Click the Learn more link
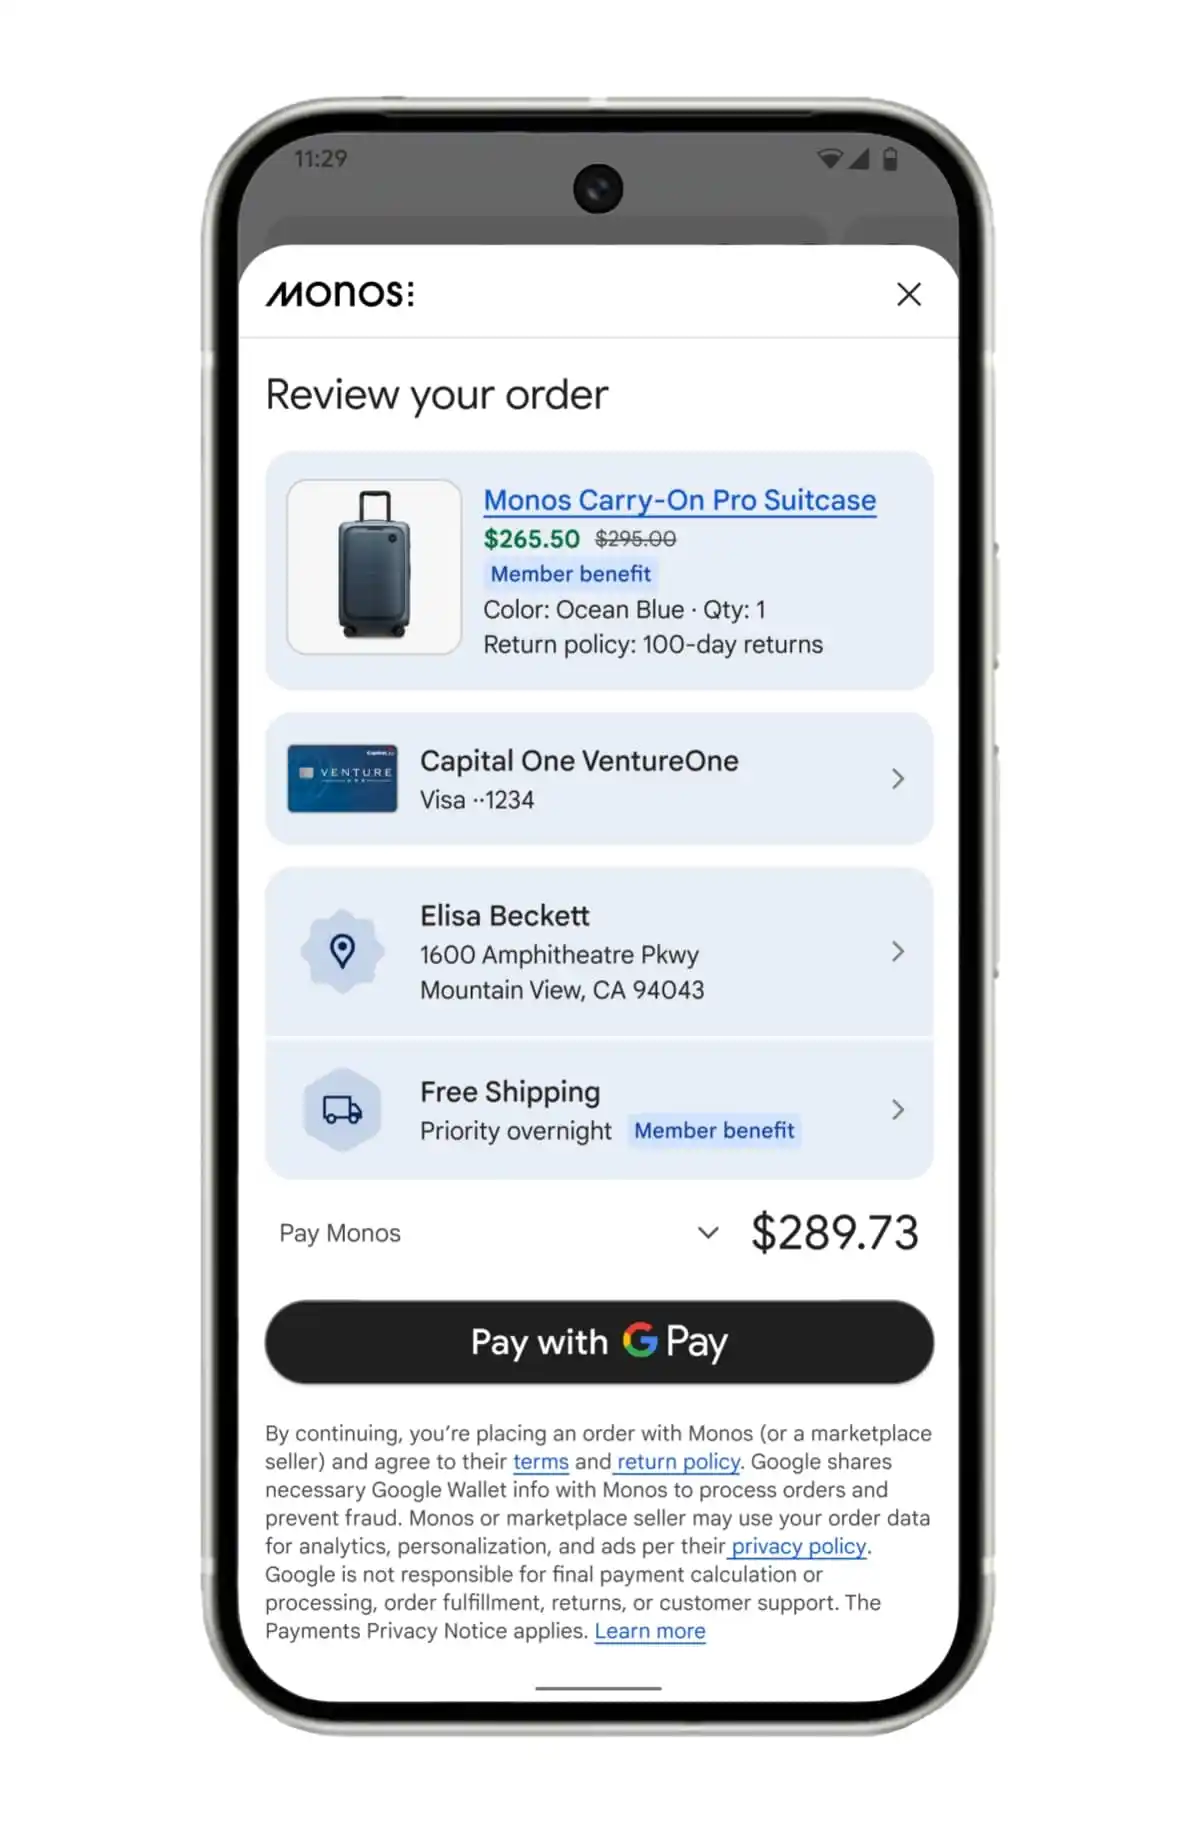Screen dimensions: 1200x1830 click(x=650, y=1631)
